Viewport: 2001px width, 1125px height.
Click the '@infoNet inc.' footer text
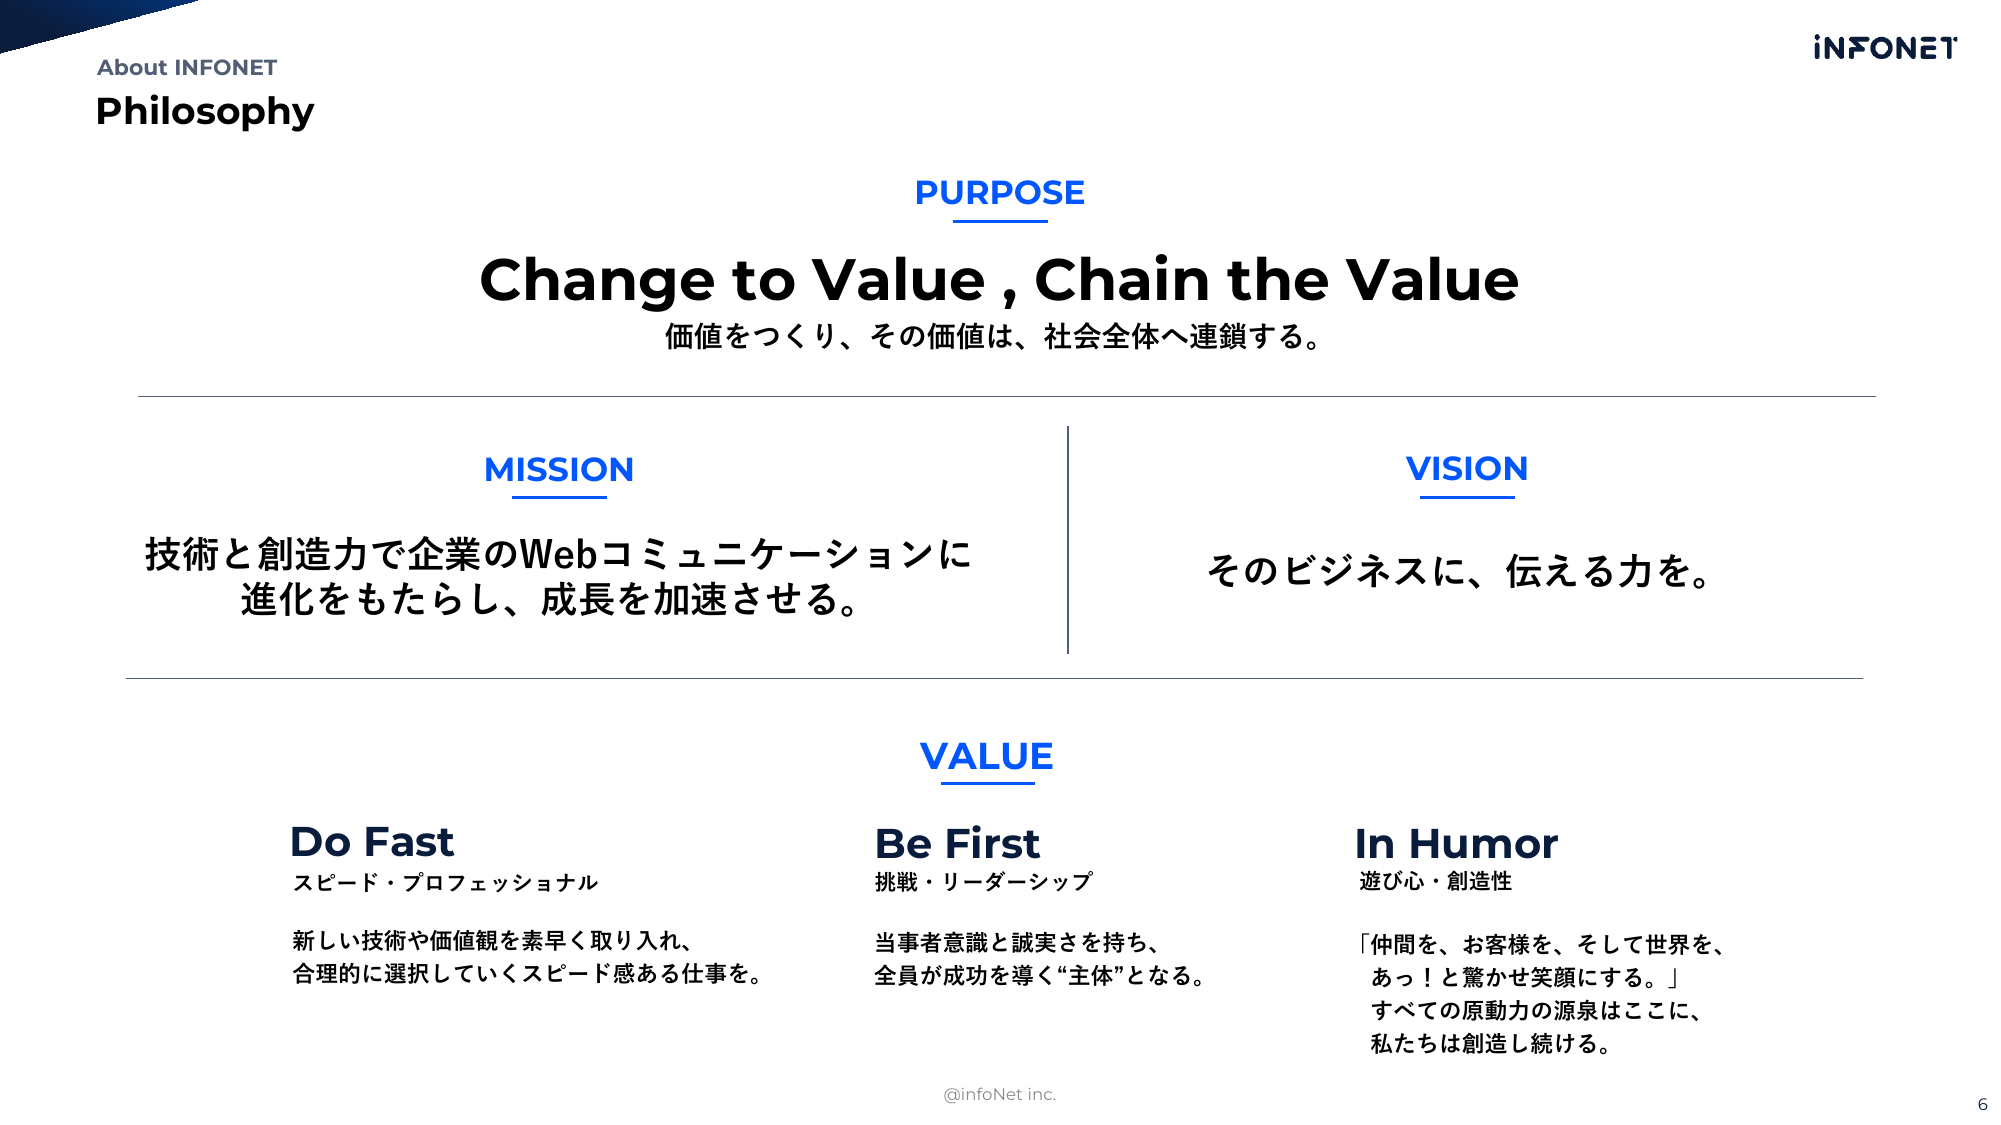[x=999, y=1094]
